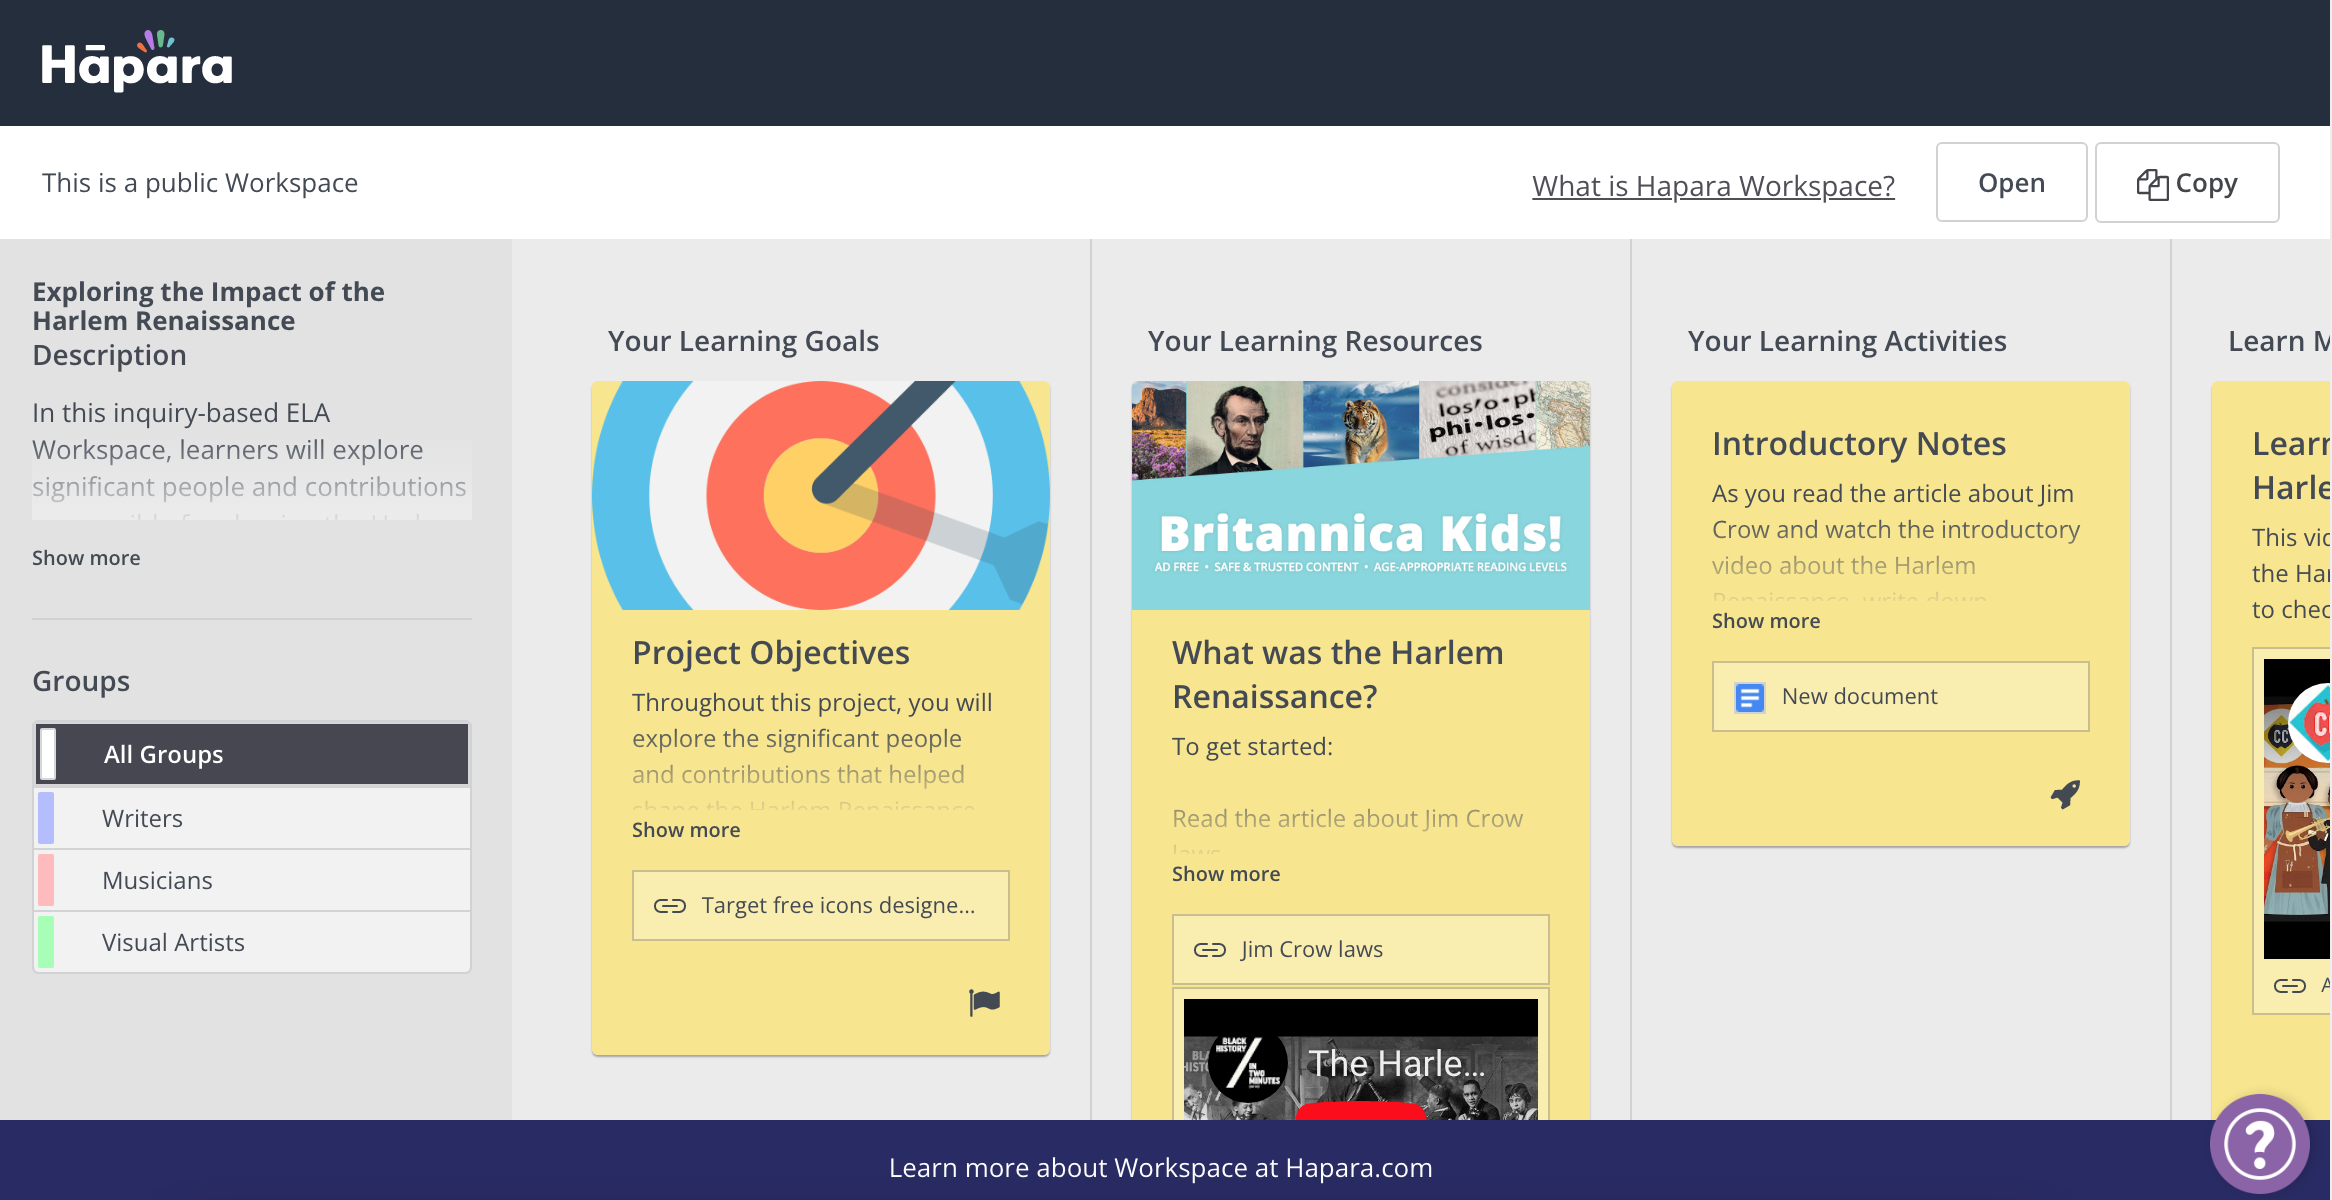This screenshot has height=1200, width=2332.
Task: Click the Britannica Kids thumbnail image
Action: point(1360,495)
